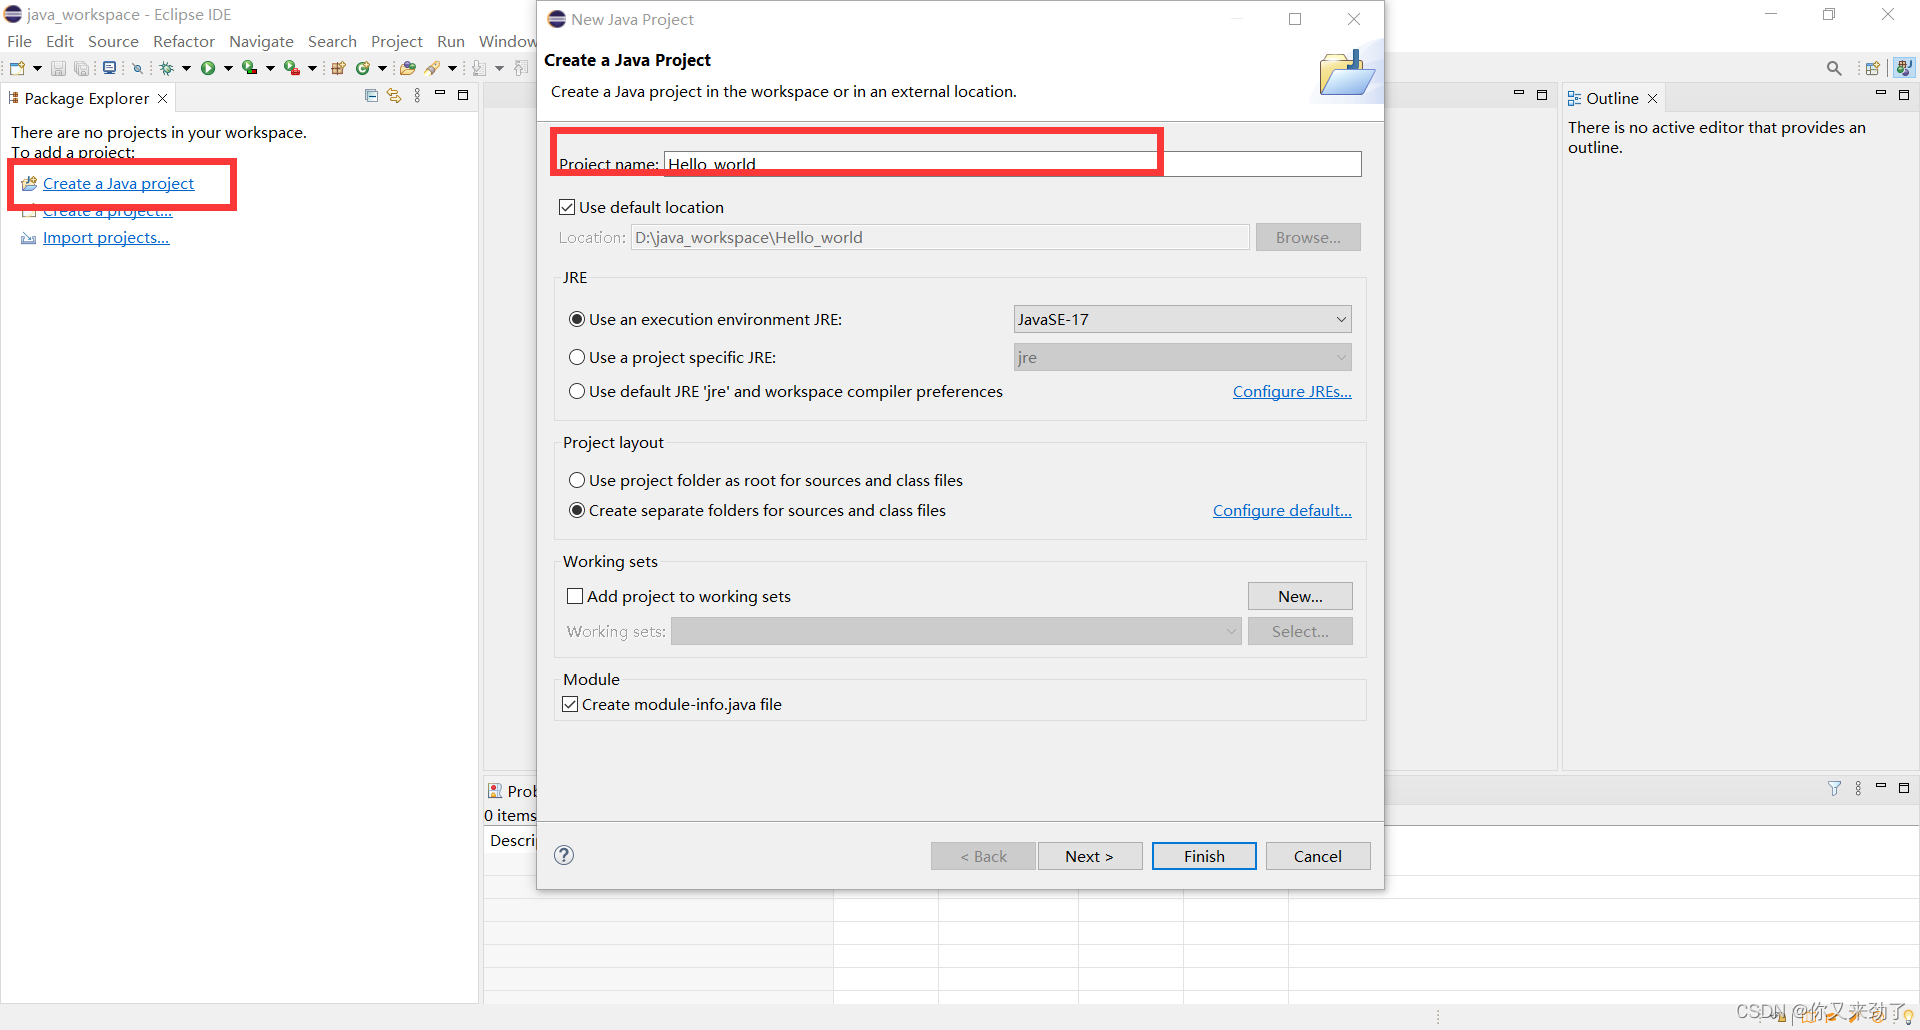
Task: Click the Run External Tools icon
Action: point(292,68)
